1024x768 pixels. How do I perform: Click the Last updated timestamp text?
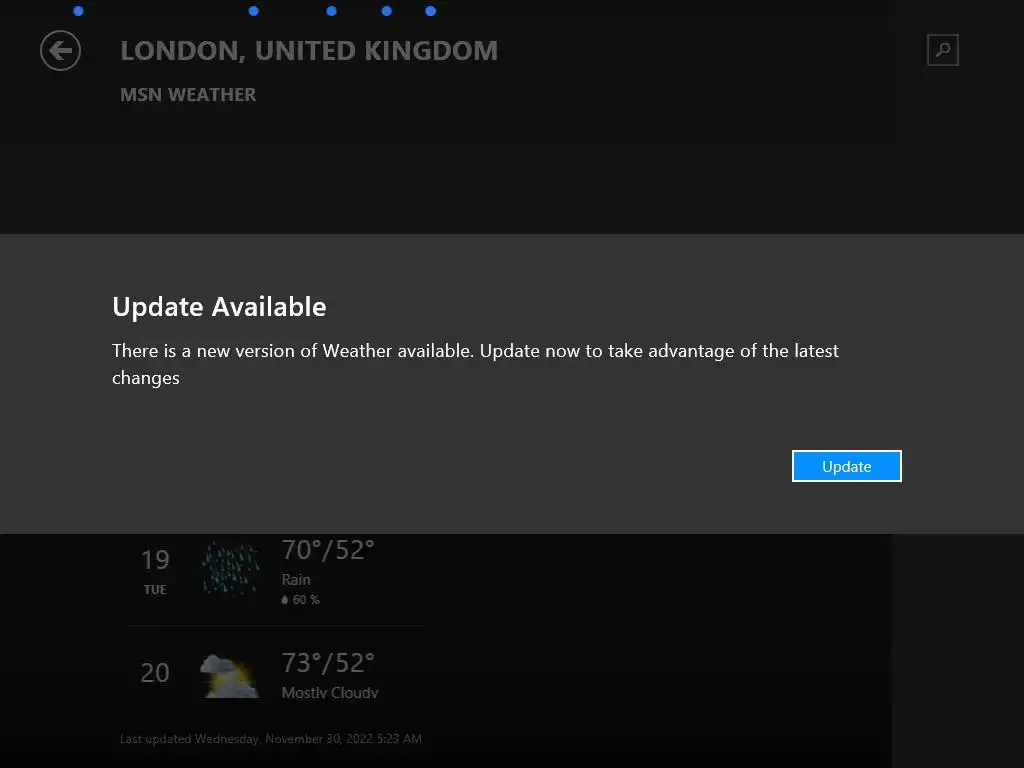(270, 739)
